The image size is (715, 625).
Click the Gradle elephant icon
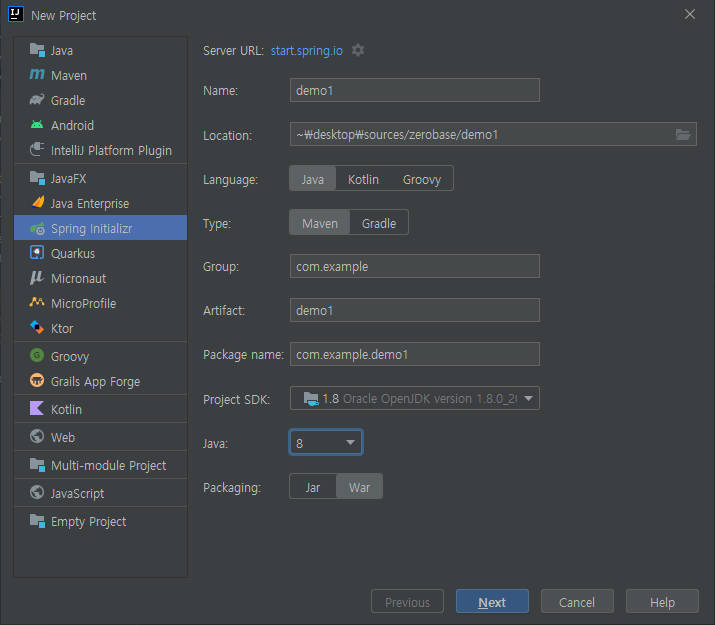coord(37,100)
